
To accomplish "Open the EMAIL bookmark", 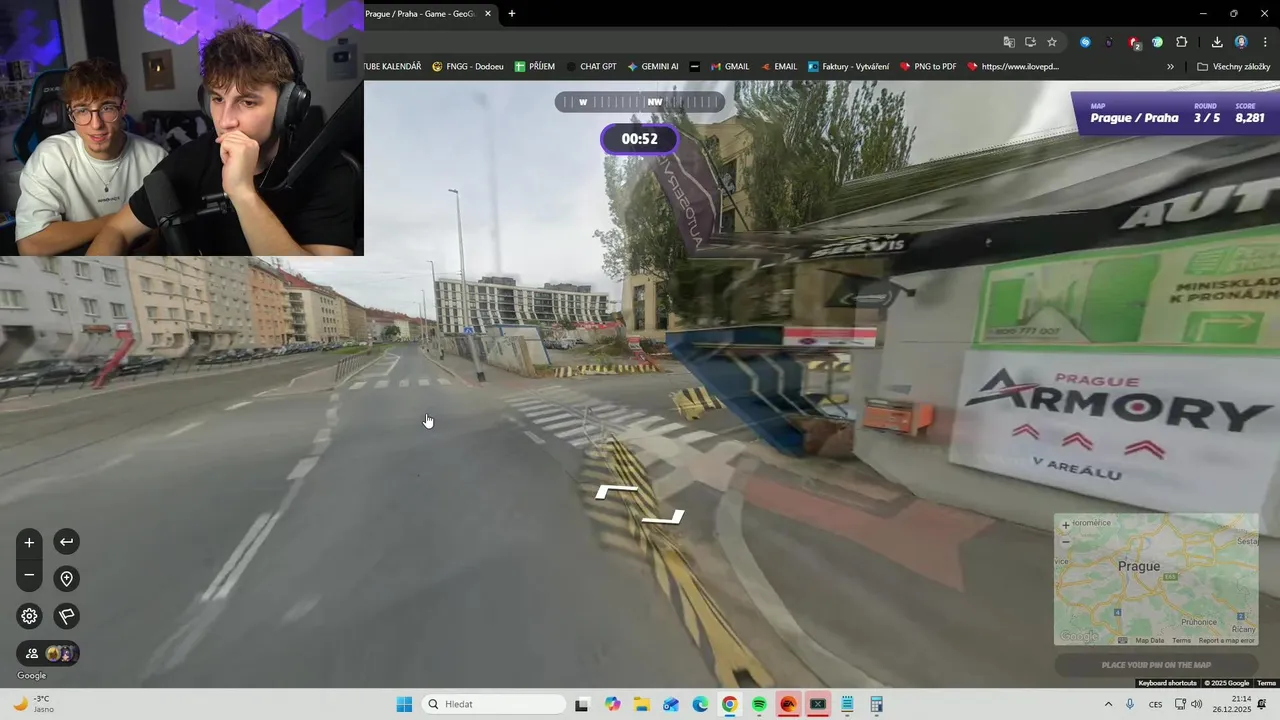I will point(779,67).
